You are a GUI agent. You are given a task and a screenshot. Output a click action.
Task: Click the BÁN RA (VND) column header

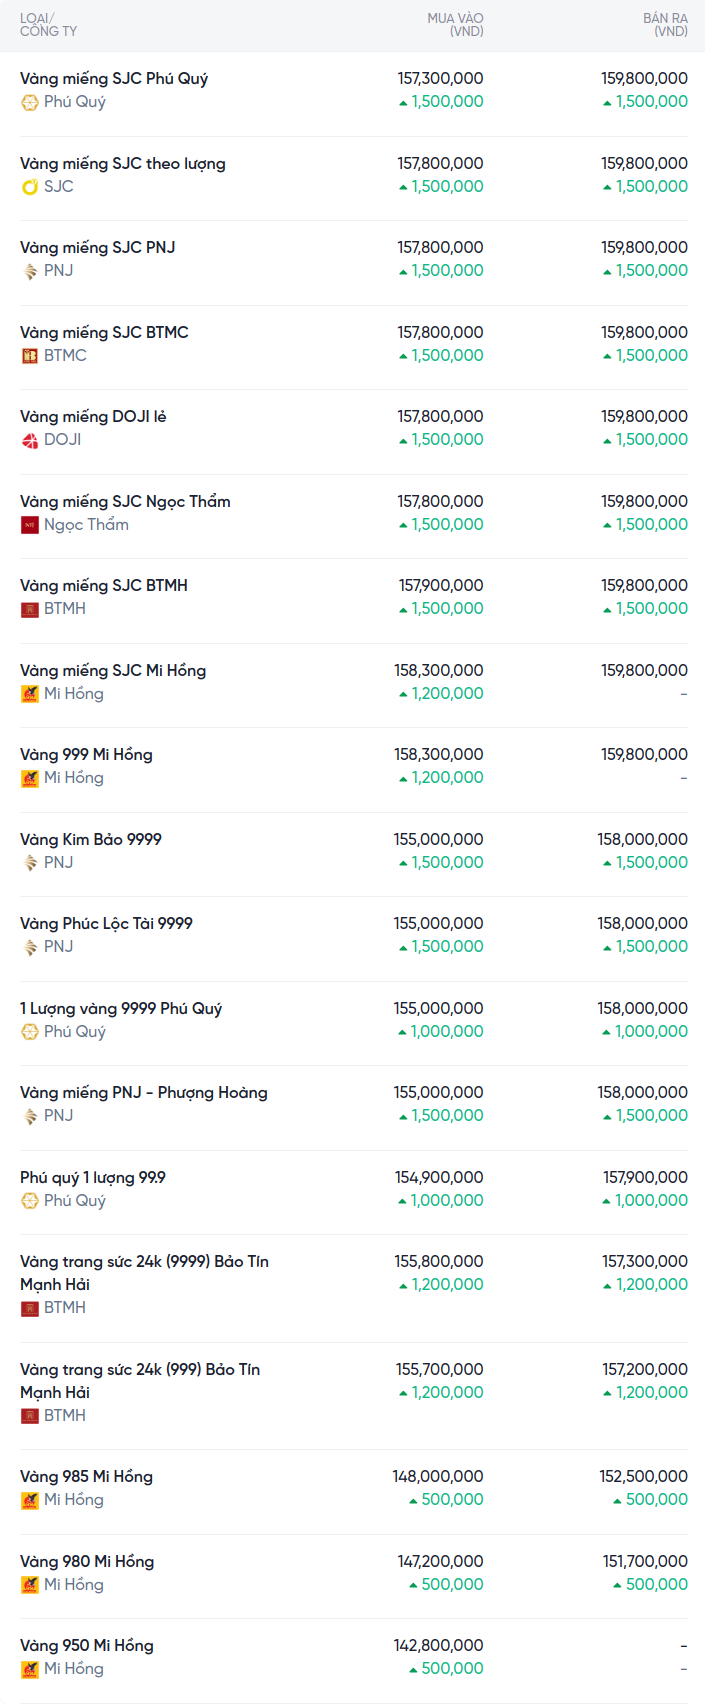665,25
